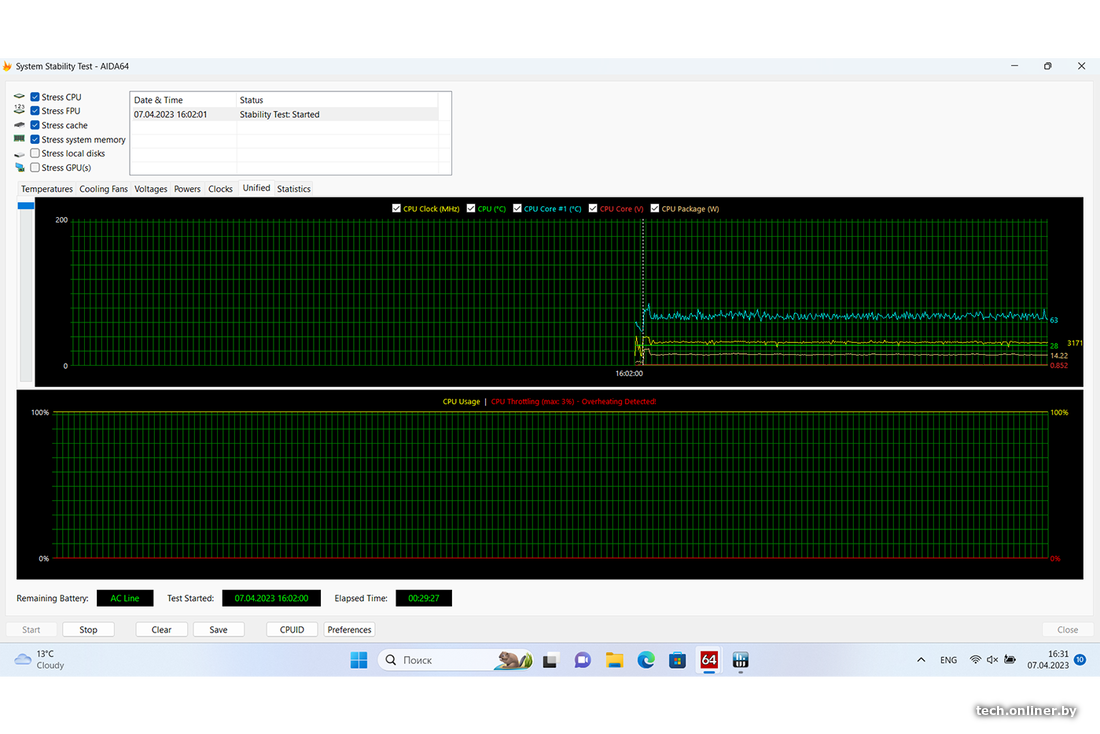Viewport: 1100px width, 734px height.
Task: Open the Task View taskbar icon
Action: coord(549,660)
